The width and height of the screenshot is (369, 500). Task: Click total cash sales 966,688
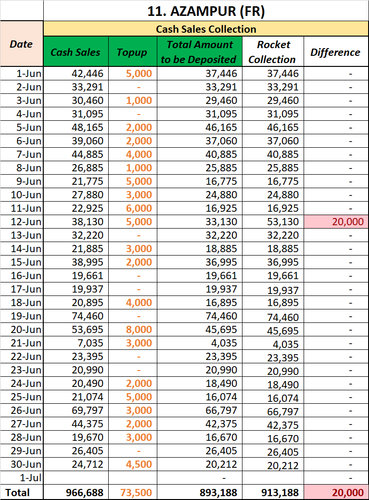76,492
